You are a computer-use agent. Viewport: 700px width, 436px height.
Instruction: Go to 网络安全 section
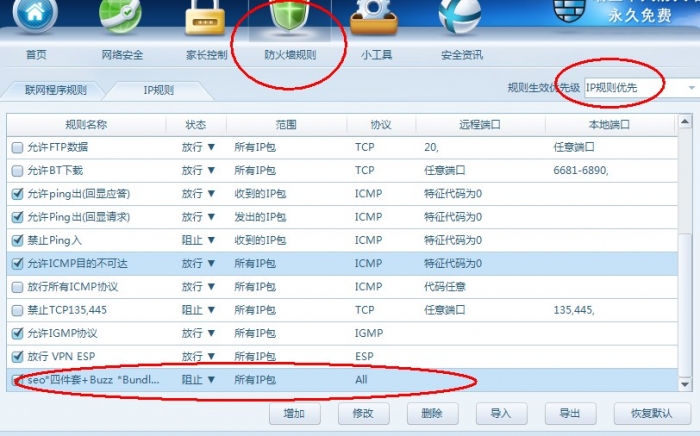(122, 55)
